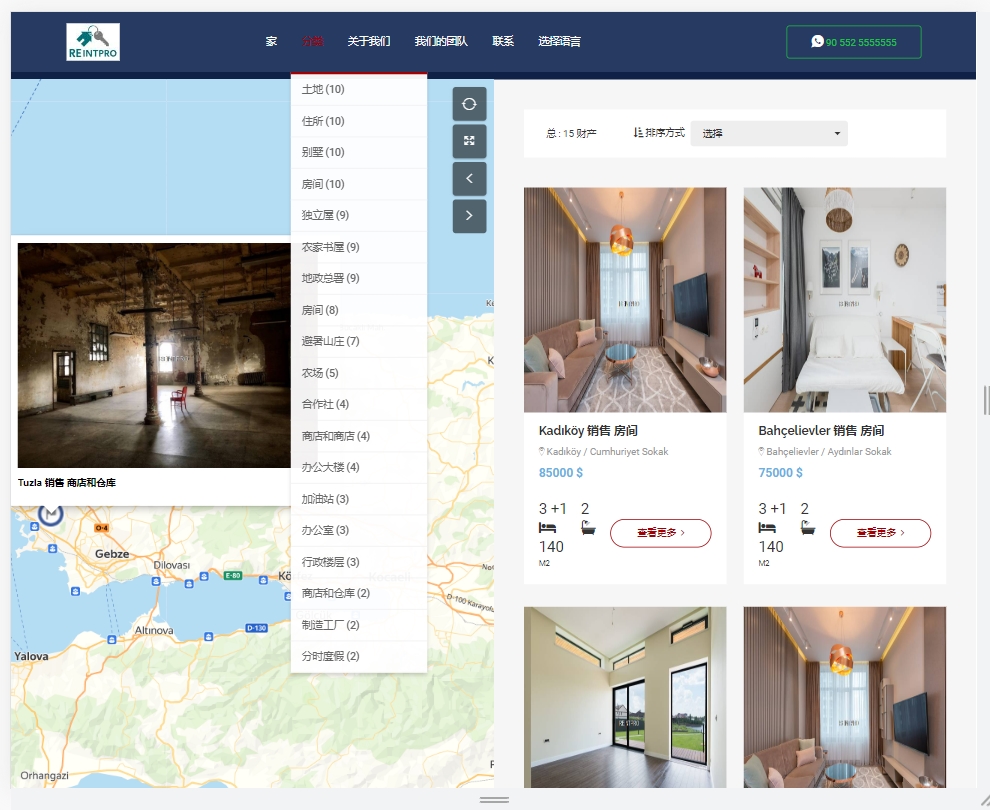The height and width of the screenshot is (810, 990).
Task: Select the 房间 (8) category
Action: (359, 311)
